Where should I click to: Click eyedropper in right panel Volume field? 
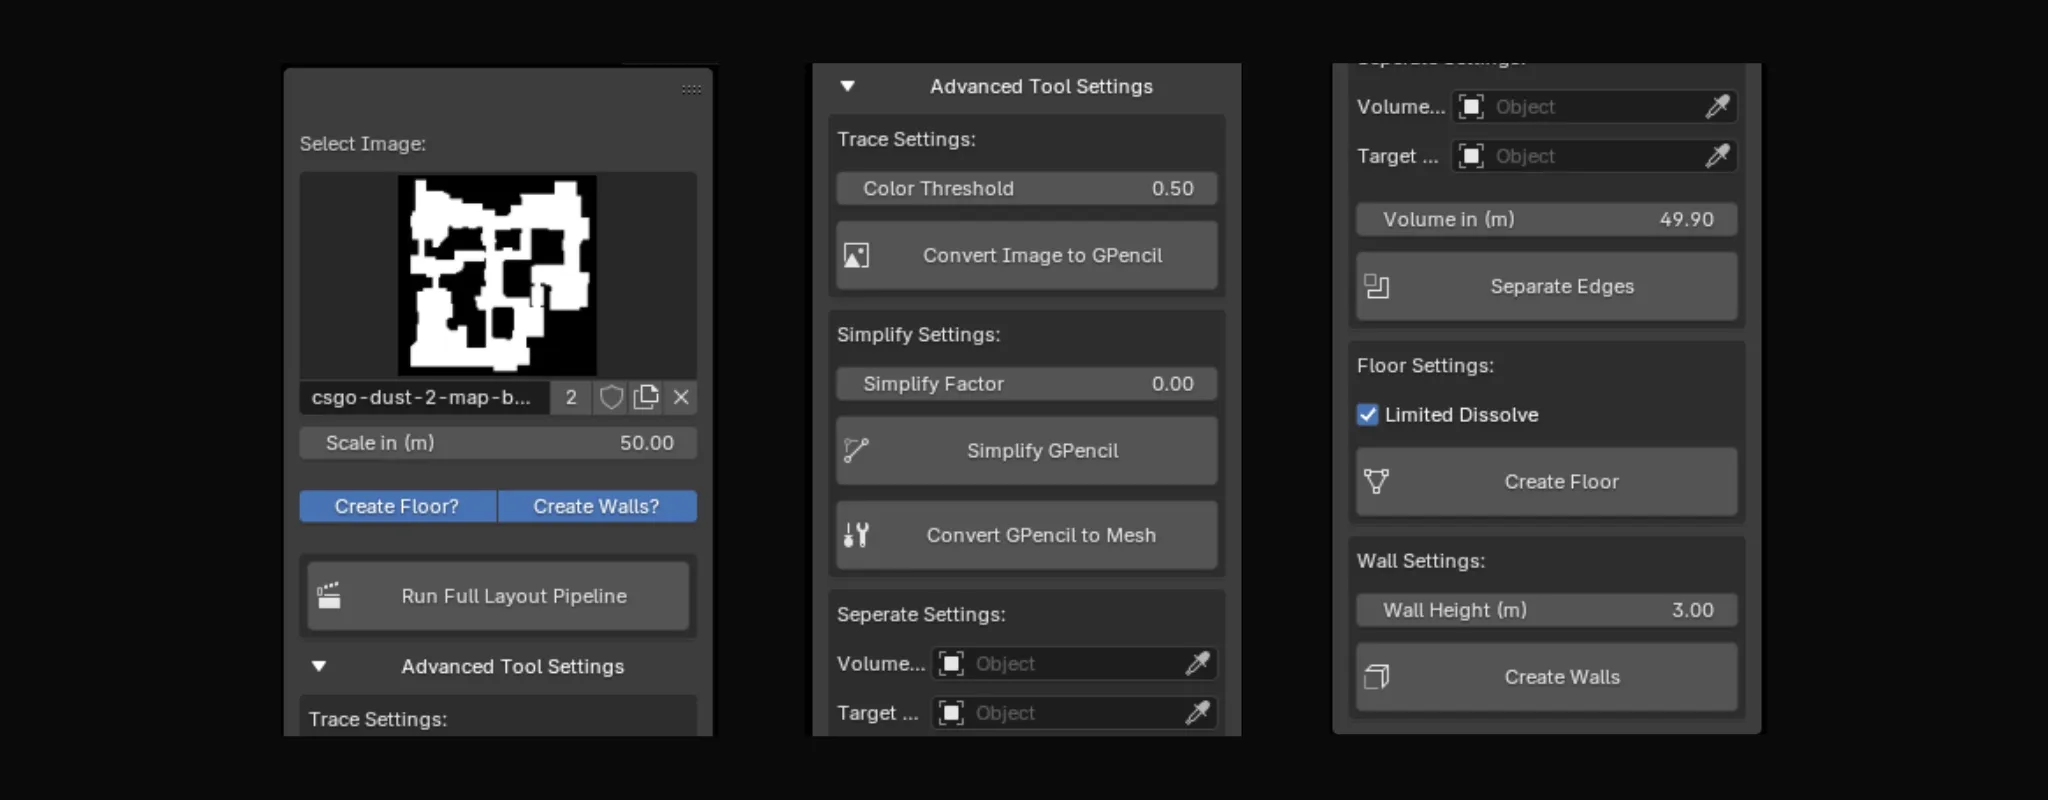(1717, 107)
